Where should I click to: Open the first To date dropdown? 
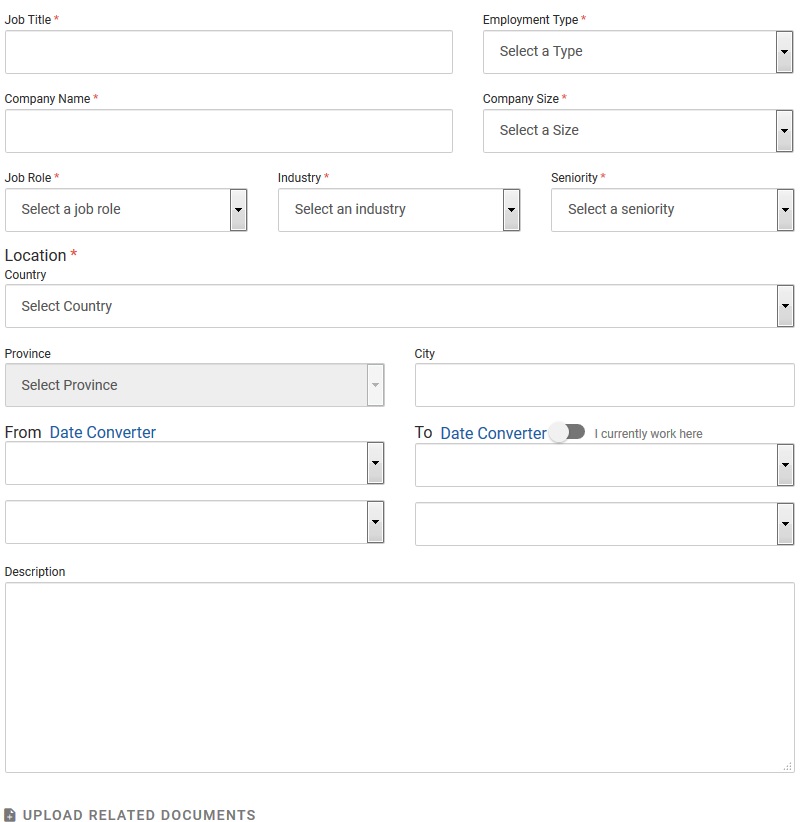(604, 466)
